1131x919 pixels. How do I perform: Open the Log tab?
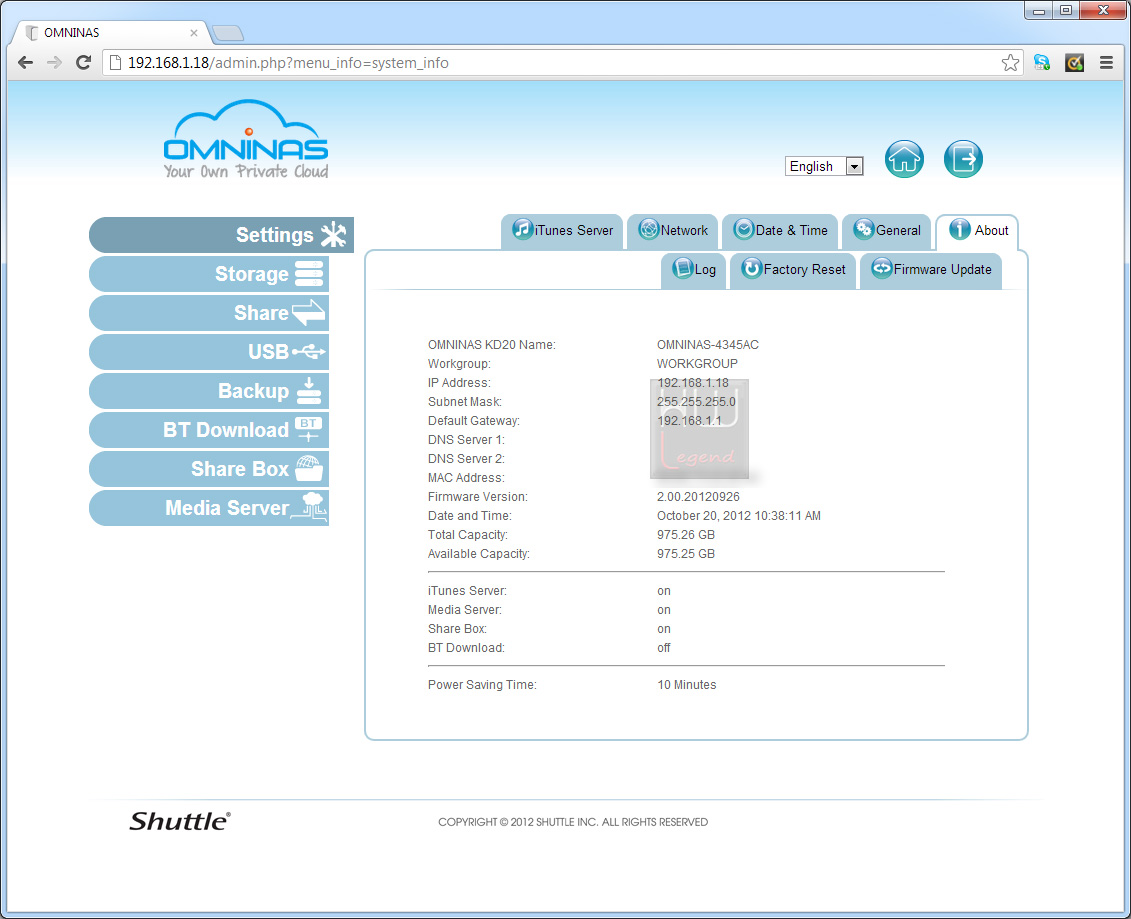[x=693, y=270]
